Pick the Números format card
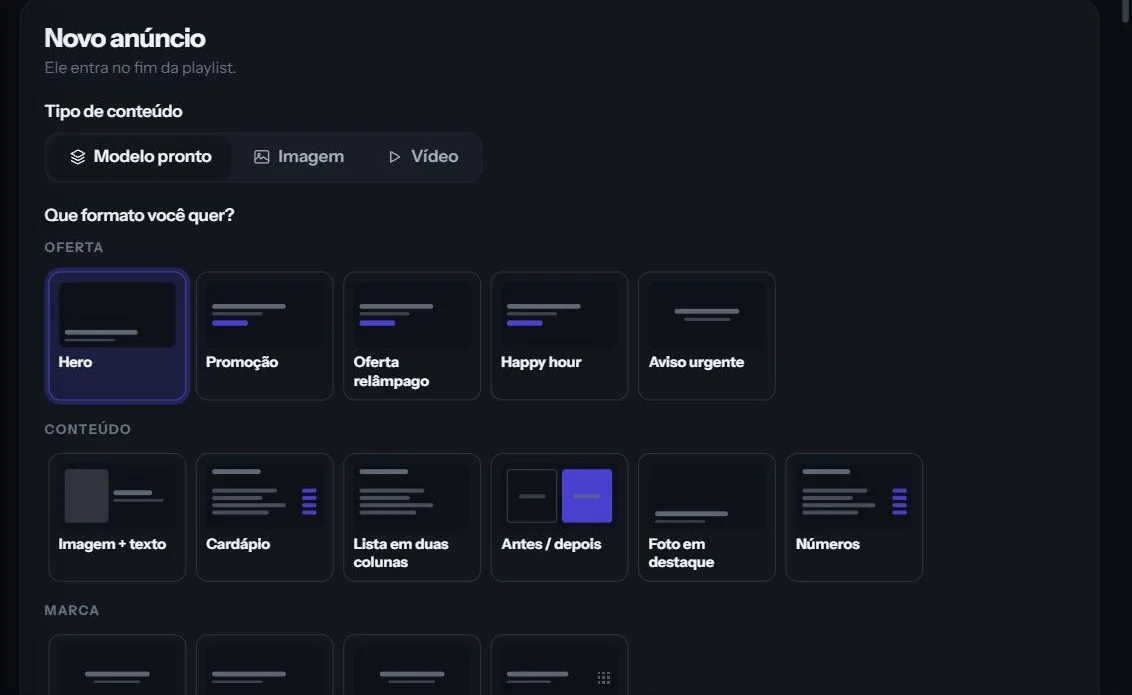 pyautogui.click(x=853, y=517)
